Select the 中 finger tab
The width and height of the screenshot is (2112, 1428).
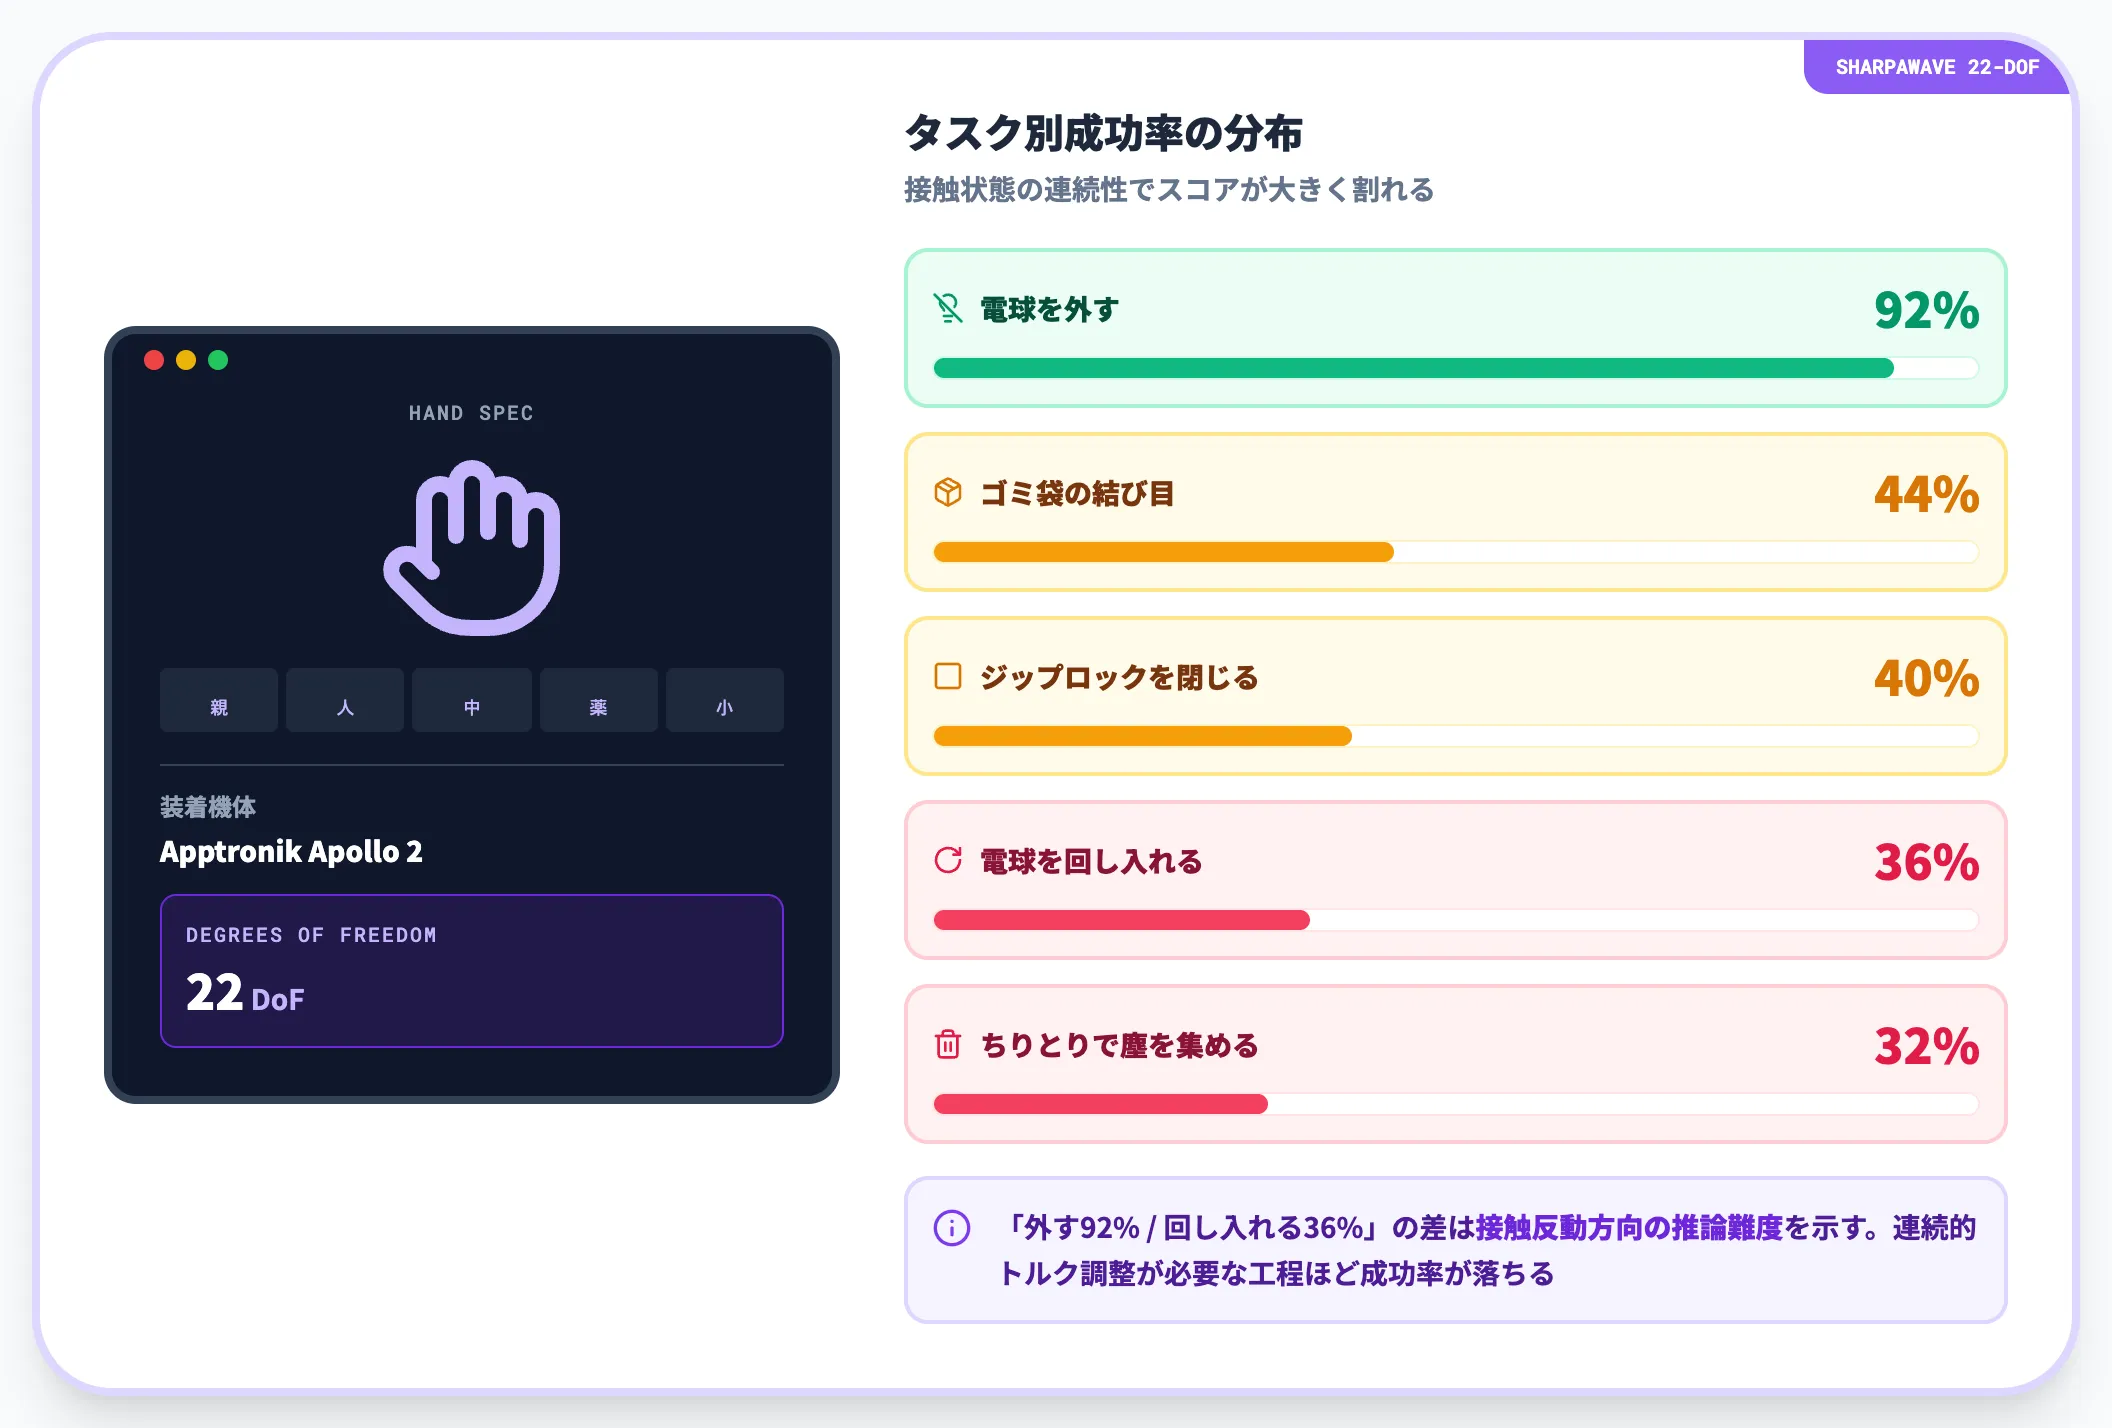472,701
